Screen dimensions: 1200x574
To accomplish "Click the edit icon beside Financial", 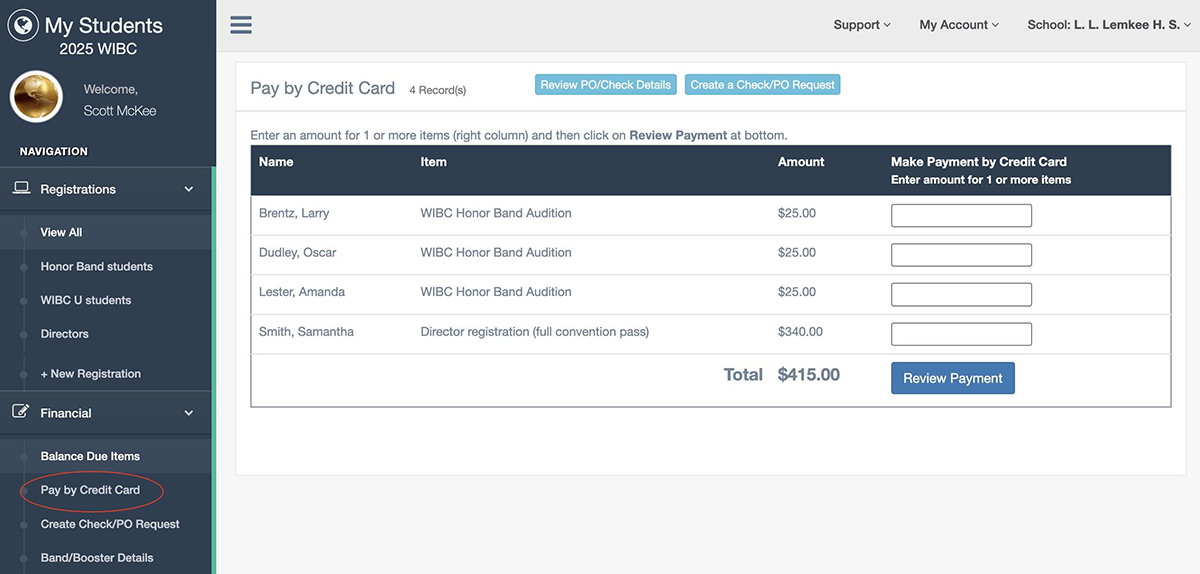I will 21,413.
